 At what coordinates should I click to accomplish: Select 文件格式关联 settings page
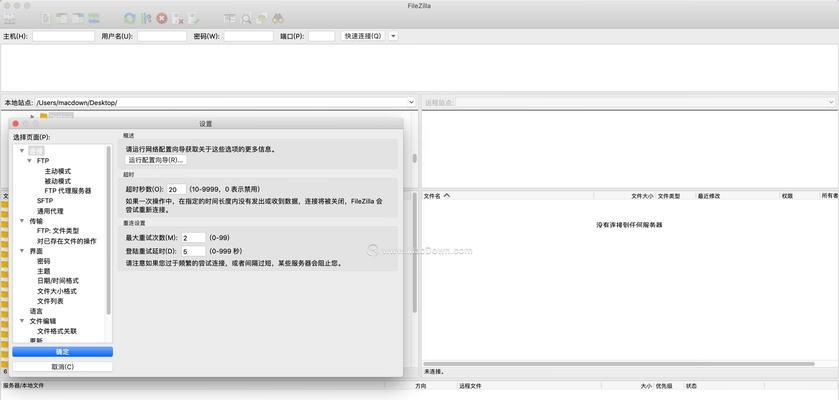pyautogui.click(x=57, y=331)
